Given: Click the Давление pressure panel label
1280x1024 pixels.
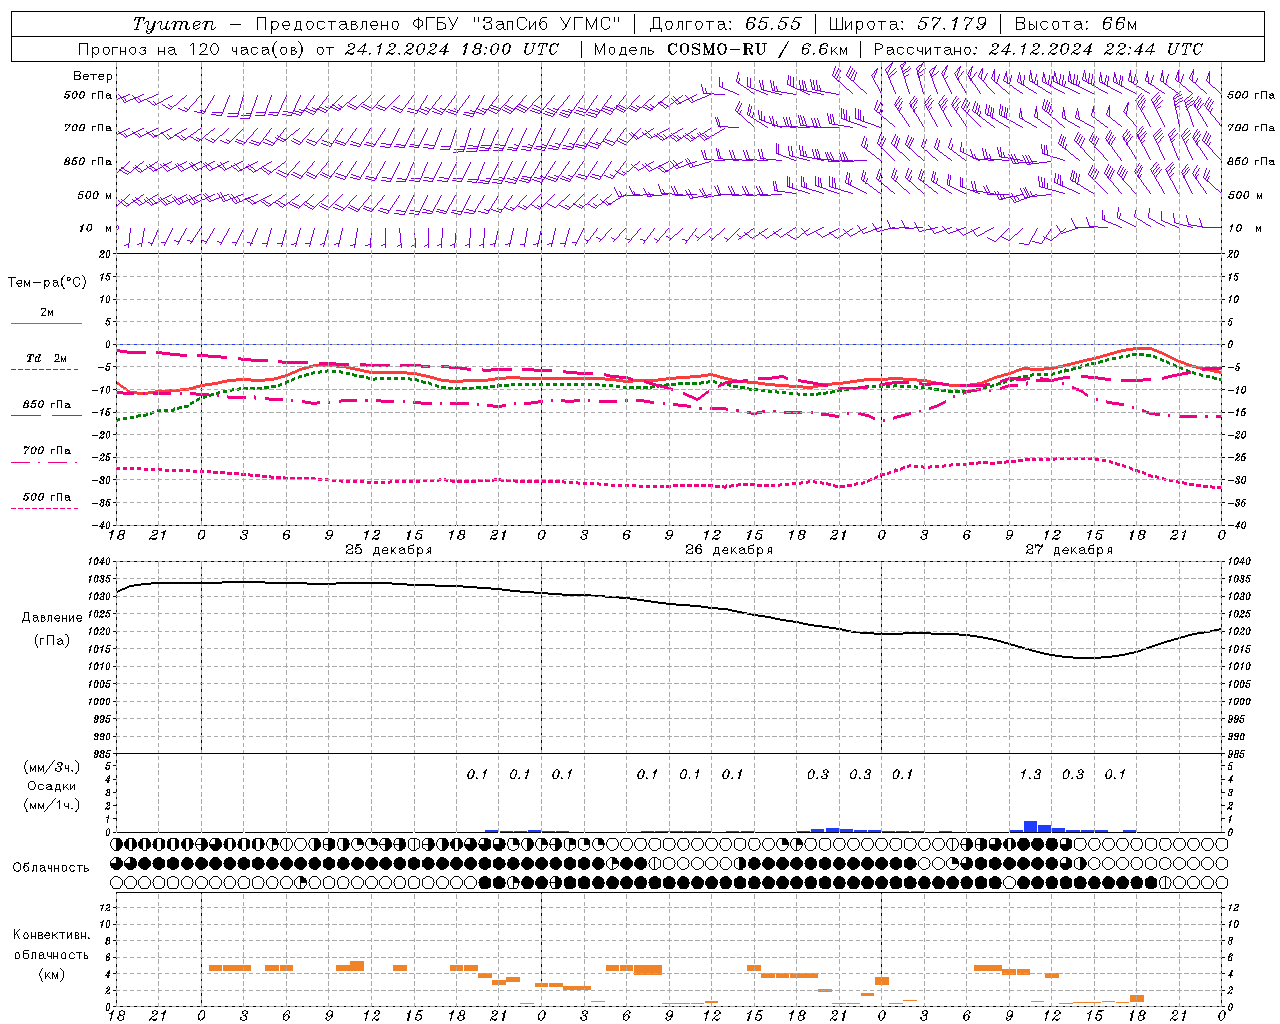Looking at the screenshot, I should pyautogui.click(x=52, y=617).
